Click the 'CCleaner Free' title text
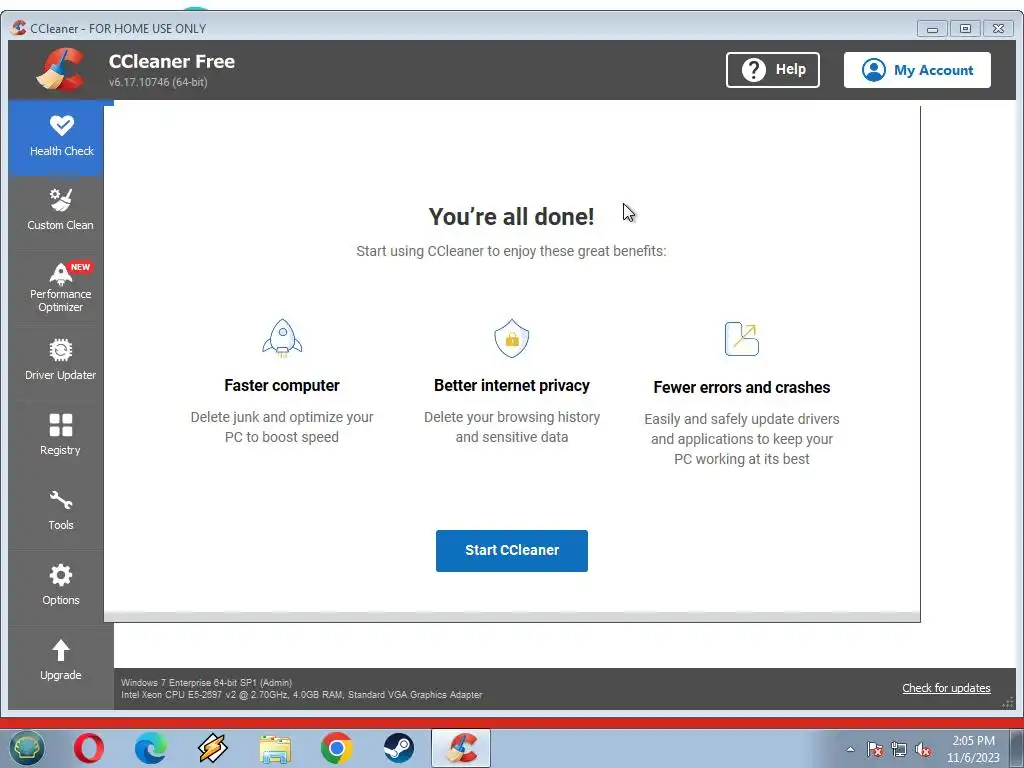 [x=172, y=61]
